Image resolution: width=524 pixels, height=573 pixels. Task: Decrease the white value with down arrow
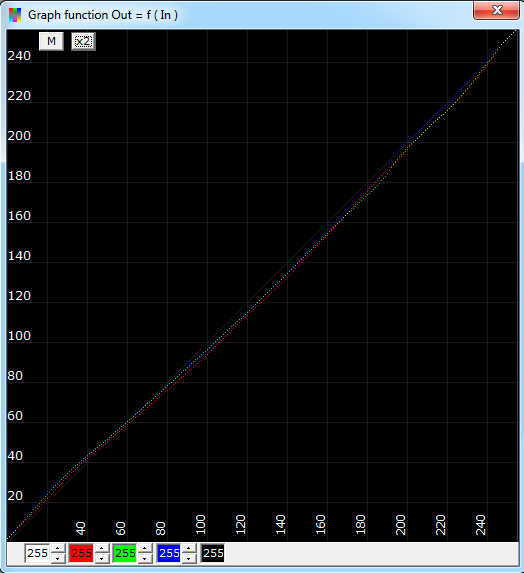58,558
